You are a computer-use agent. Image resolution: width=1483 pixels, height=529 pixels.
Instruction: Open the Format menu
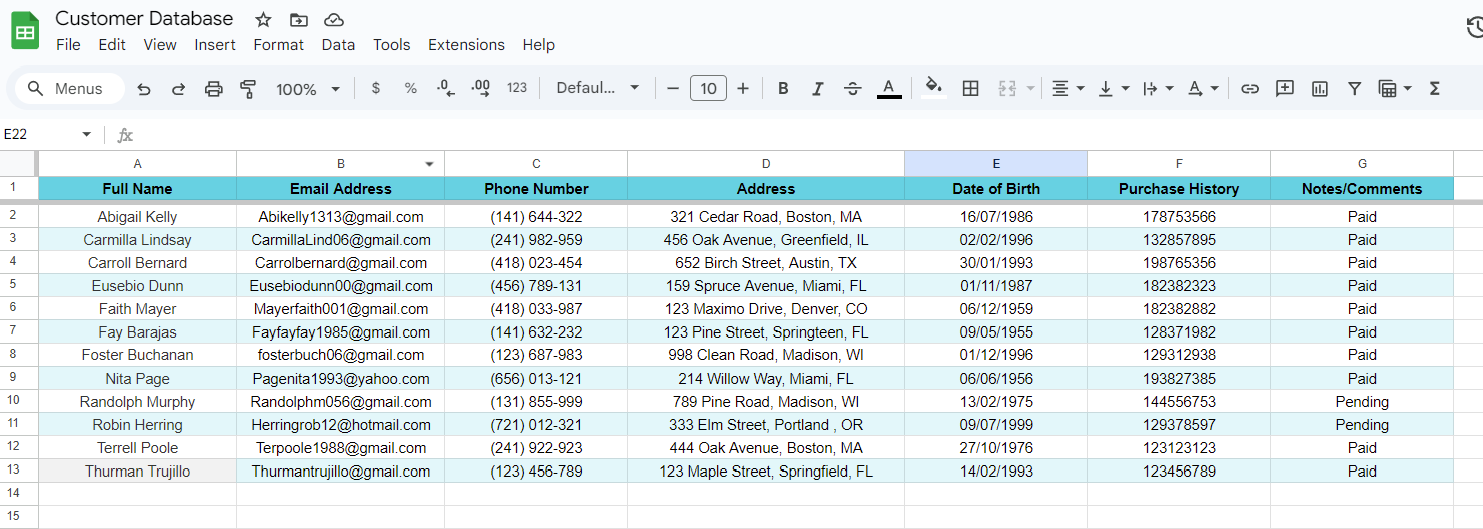[x=278, y=45]
